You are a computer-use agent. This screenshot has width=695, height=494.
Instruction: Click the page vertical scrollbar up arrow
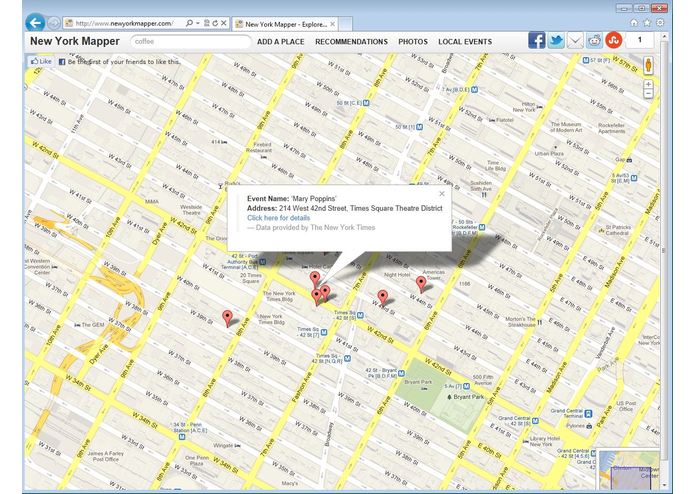[x=664, y=37]
